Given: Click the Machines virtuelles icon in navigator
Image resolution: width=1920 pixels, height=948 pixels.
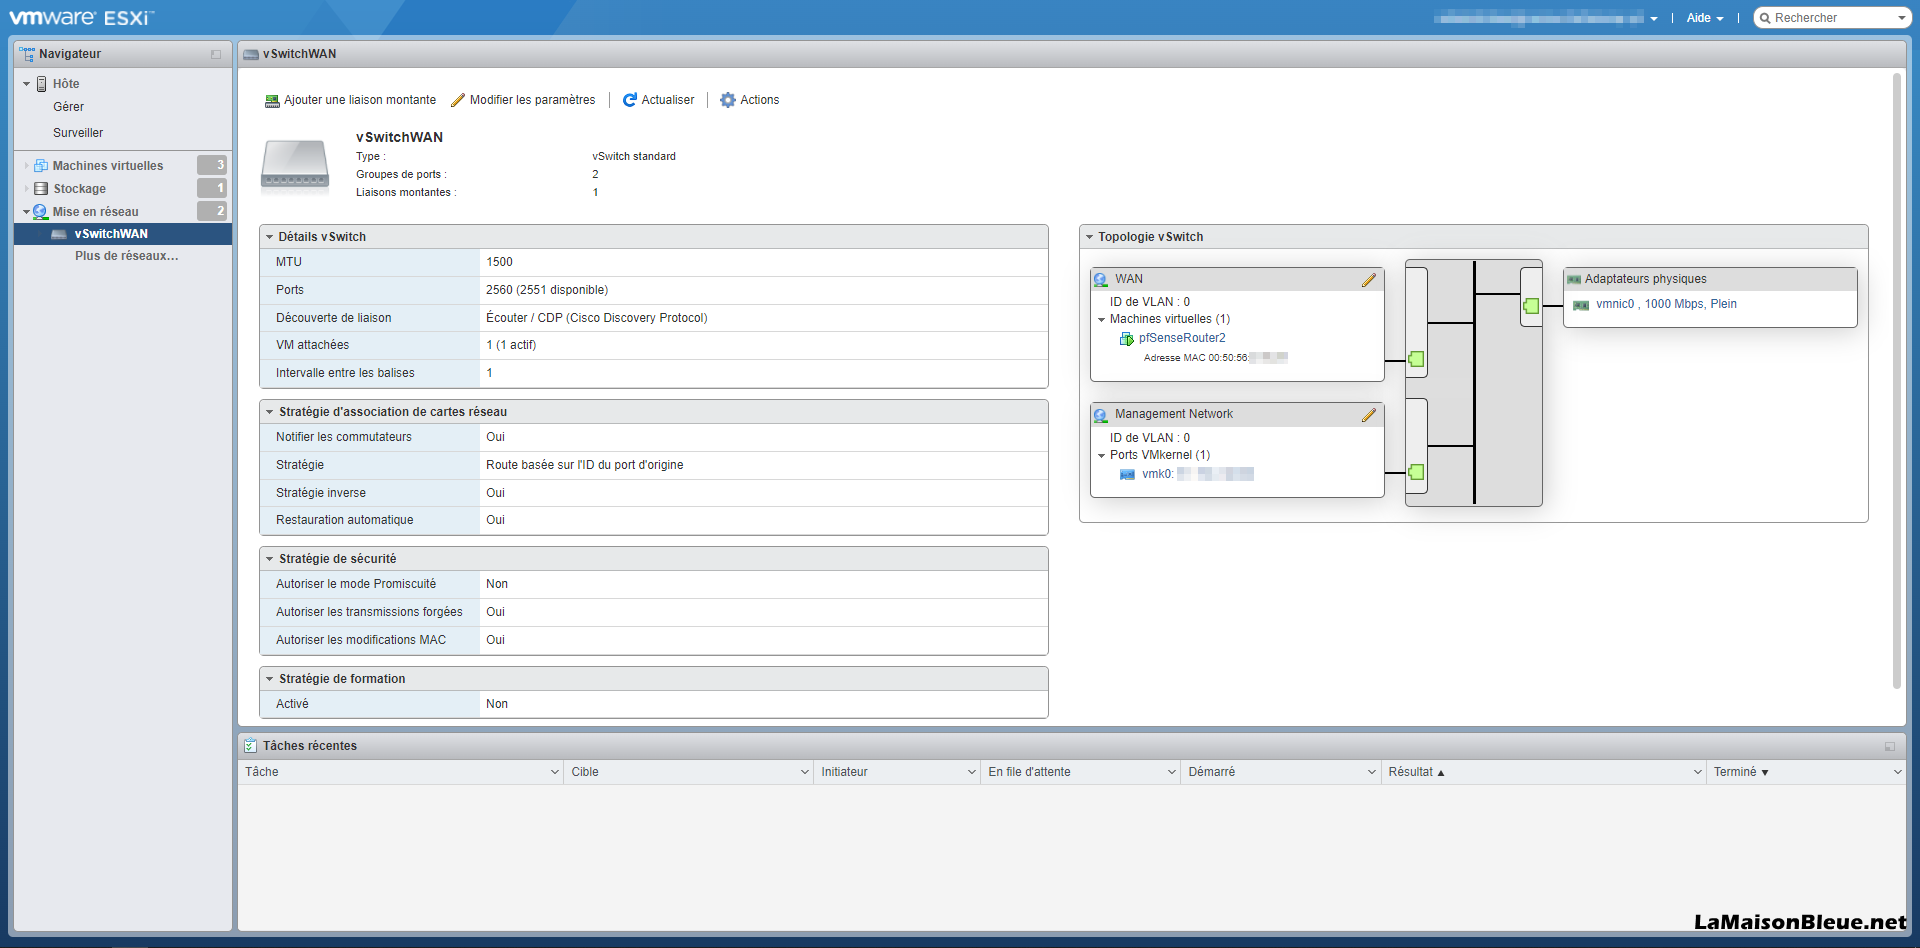Looking at the screenshot, I should [41, 166].
